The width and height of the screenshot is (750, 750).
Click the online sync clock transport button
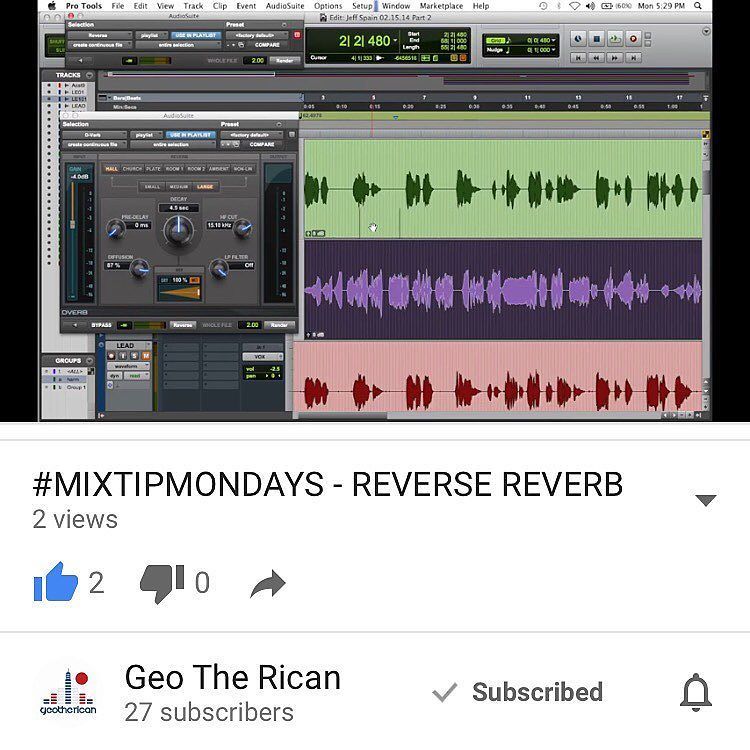point(578,39)
